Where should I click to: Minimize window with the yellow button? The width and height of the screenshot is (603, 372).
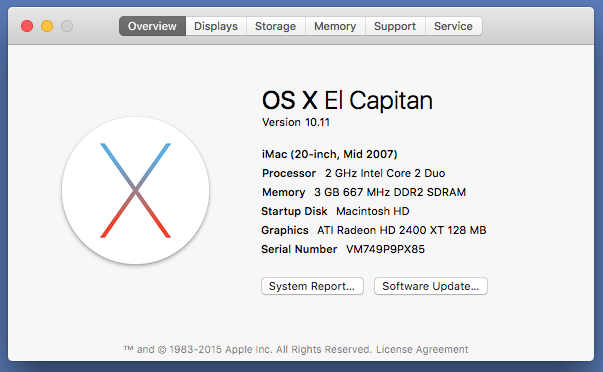coord(47,26)
